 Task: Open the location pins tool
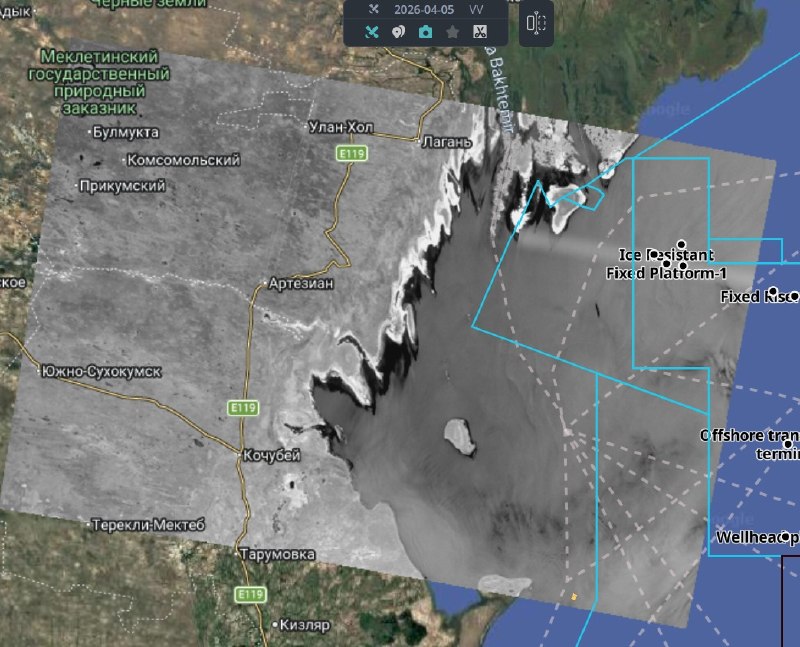pyautogui.click(x=398, y=32)
